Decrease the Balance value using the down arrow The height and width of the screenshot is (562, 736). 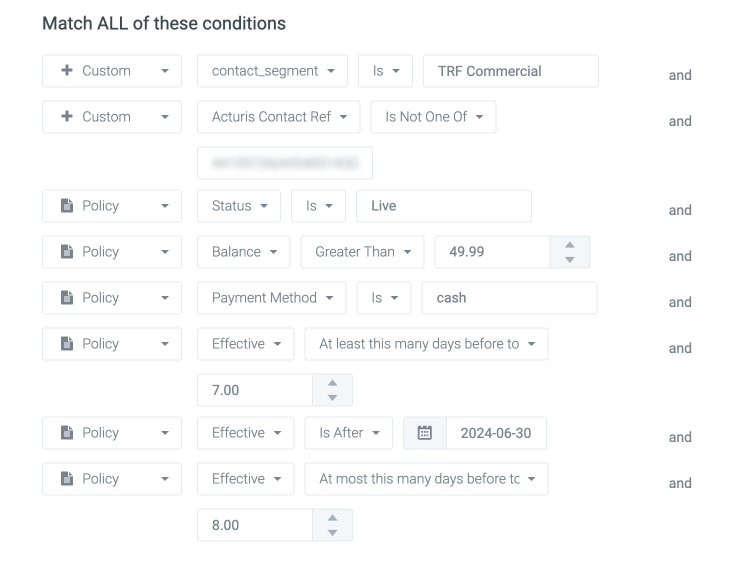(x=570, y=259)
